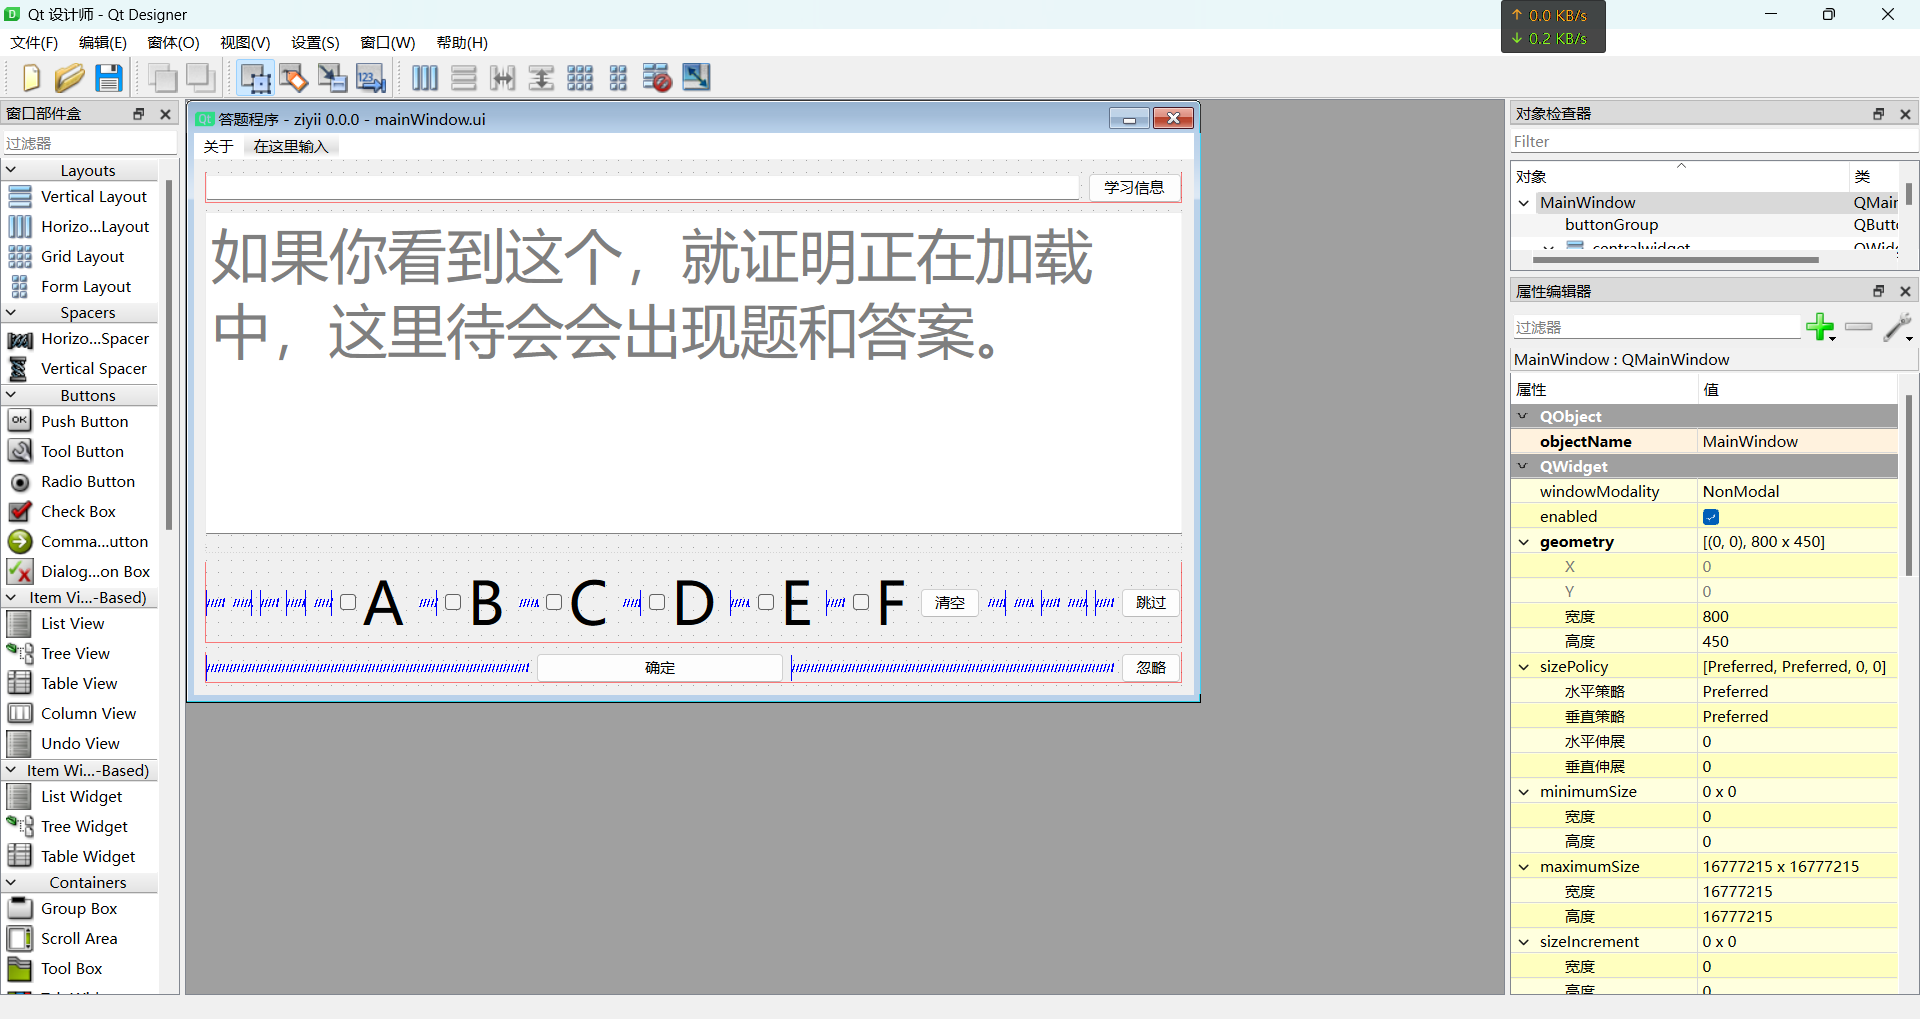This screenshot has height=1019, width=1920.
Task: Click the 学习信息 button
Action: (1134, 187)
